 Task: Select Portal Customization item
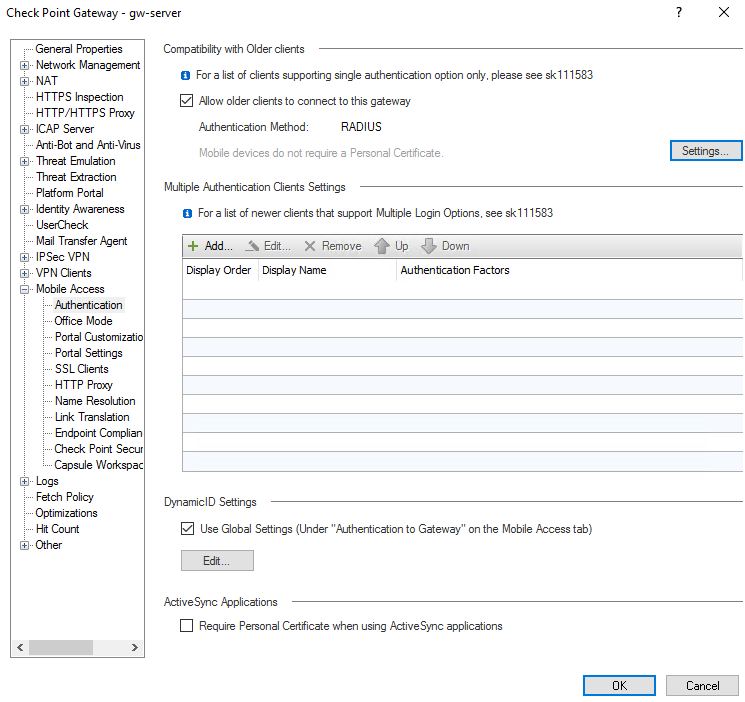point(99,337)
